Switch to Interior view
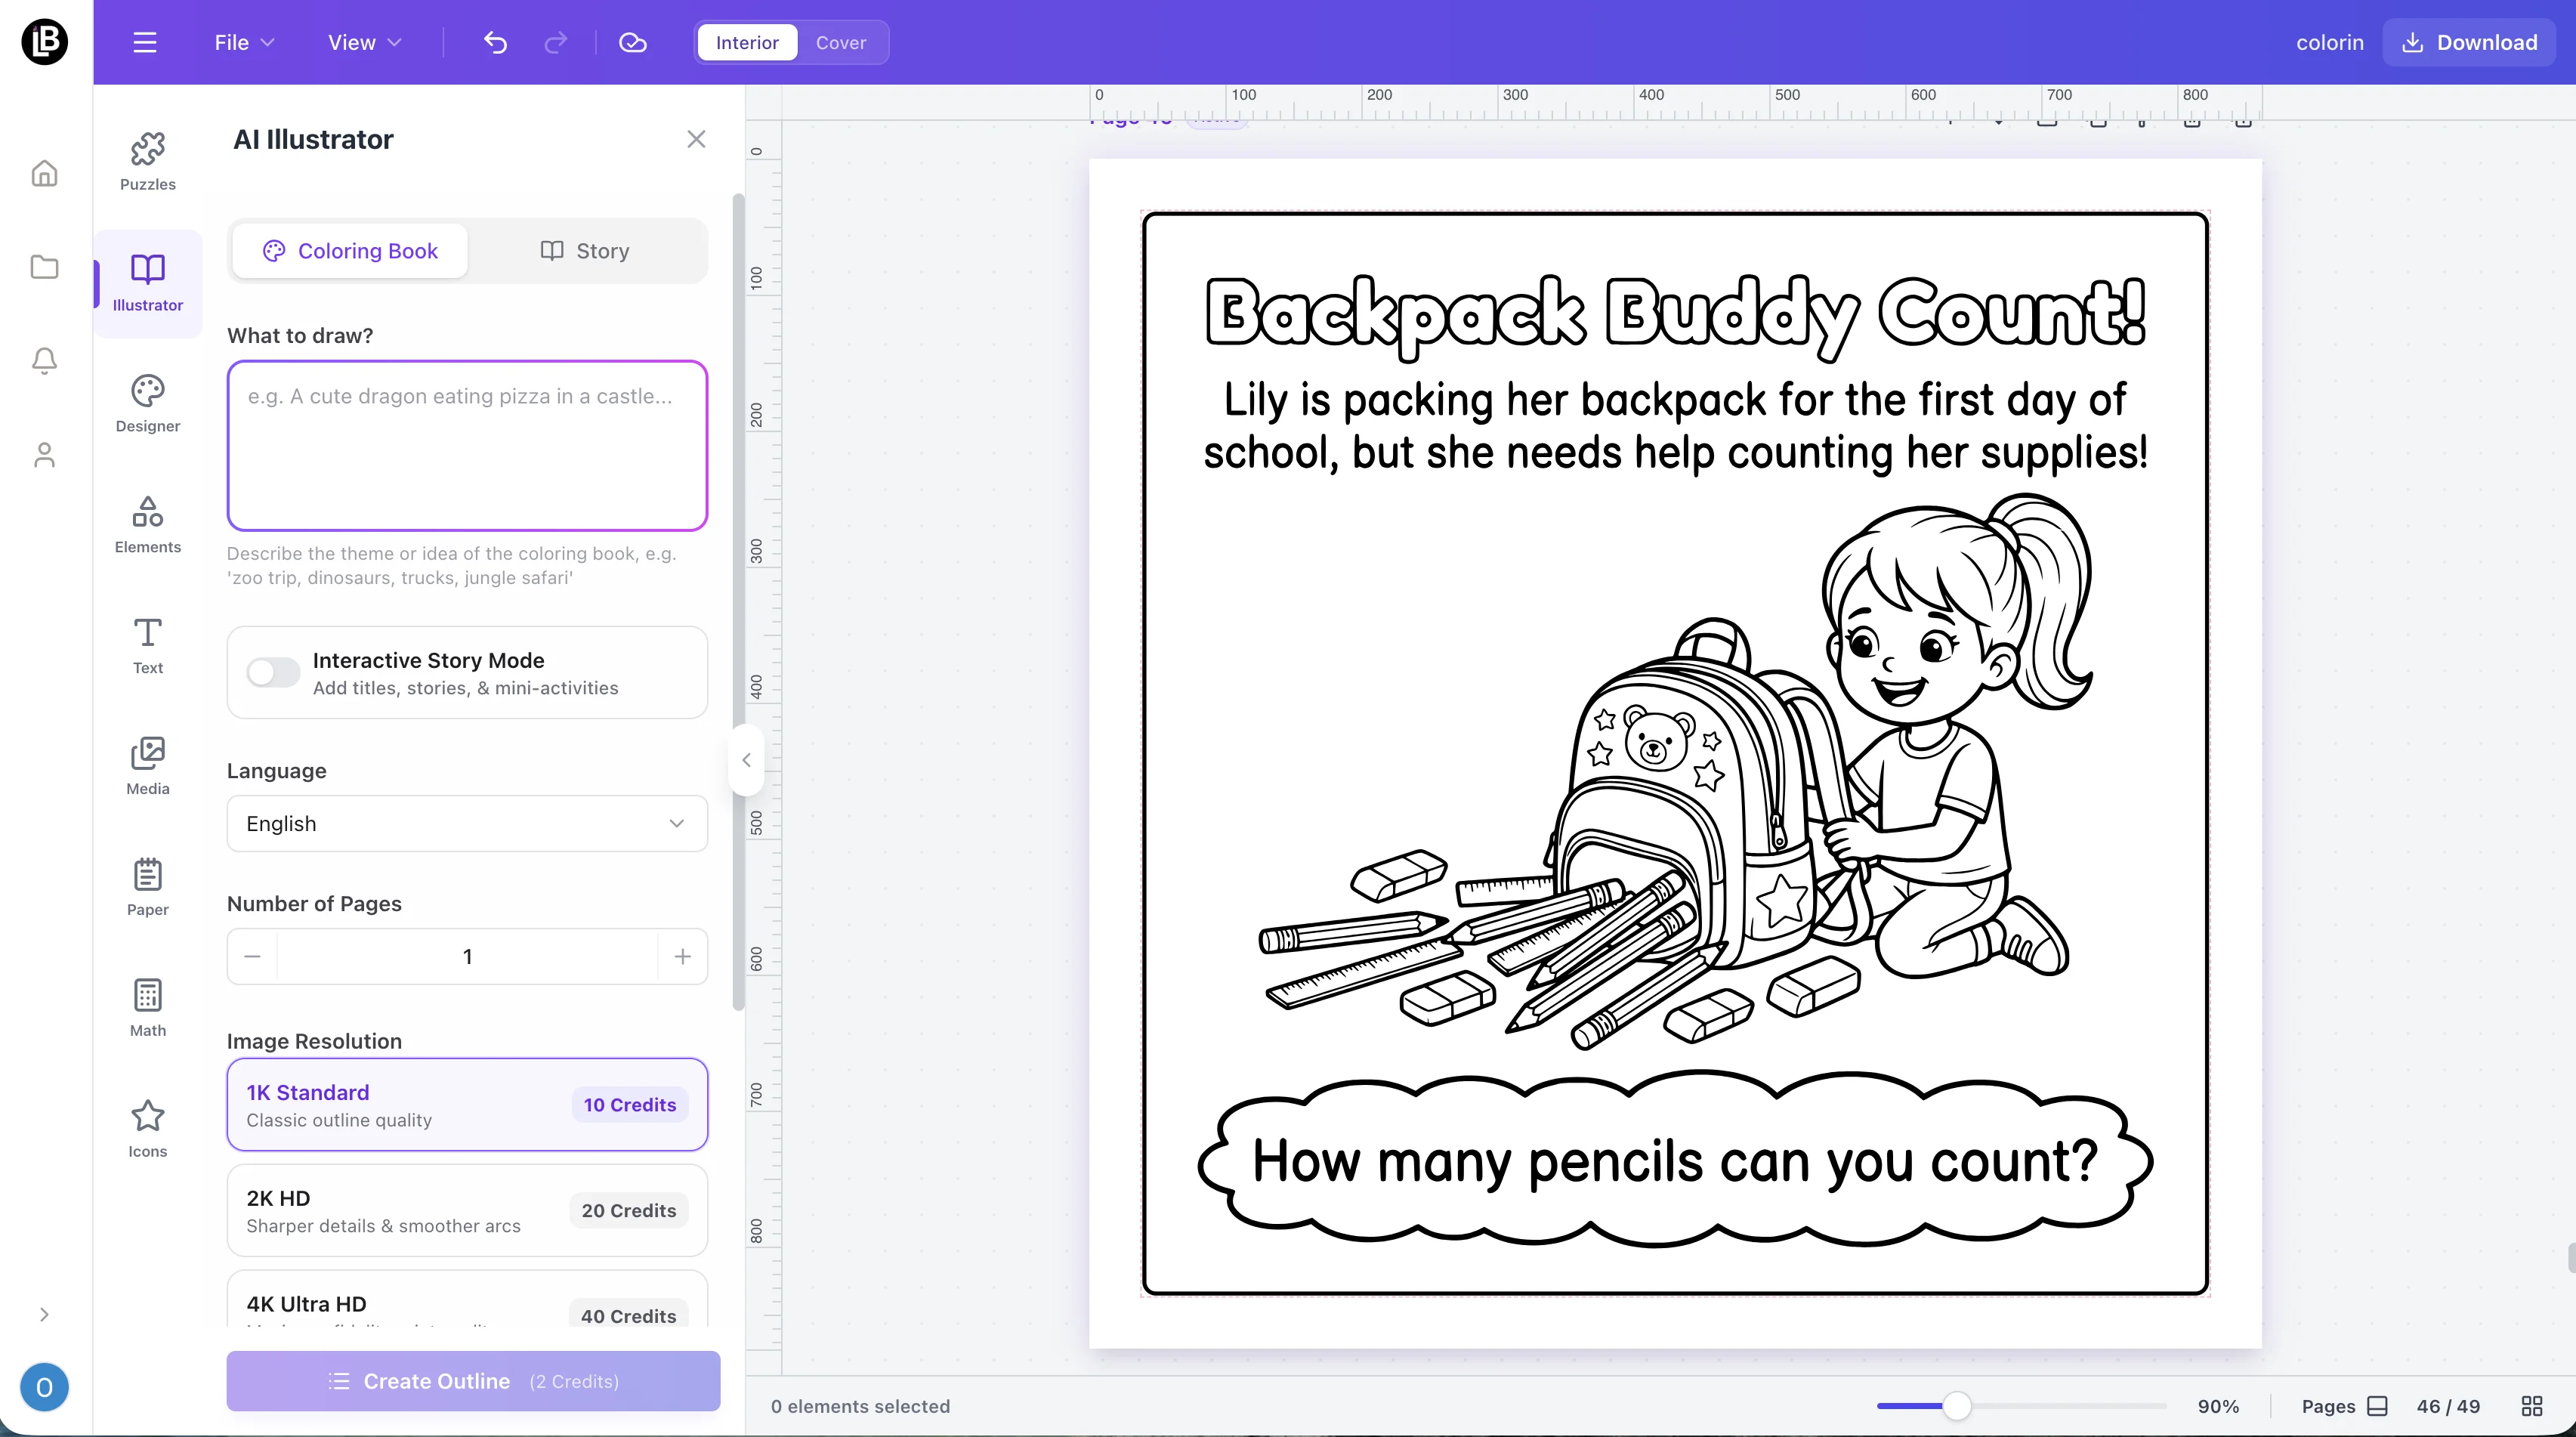Image resolution: width=2576 pixels, height=1437 pixels. pyautogui.click(x=747, y=42)
